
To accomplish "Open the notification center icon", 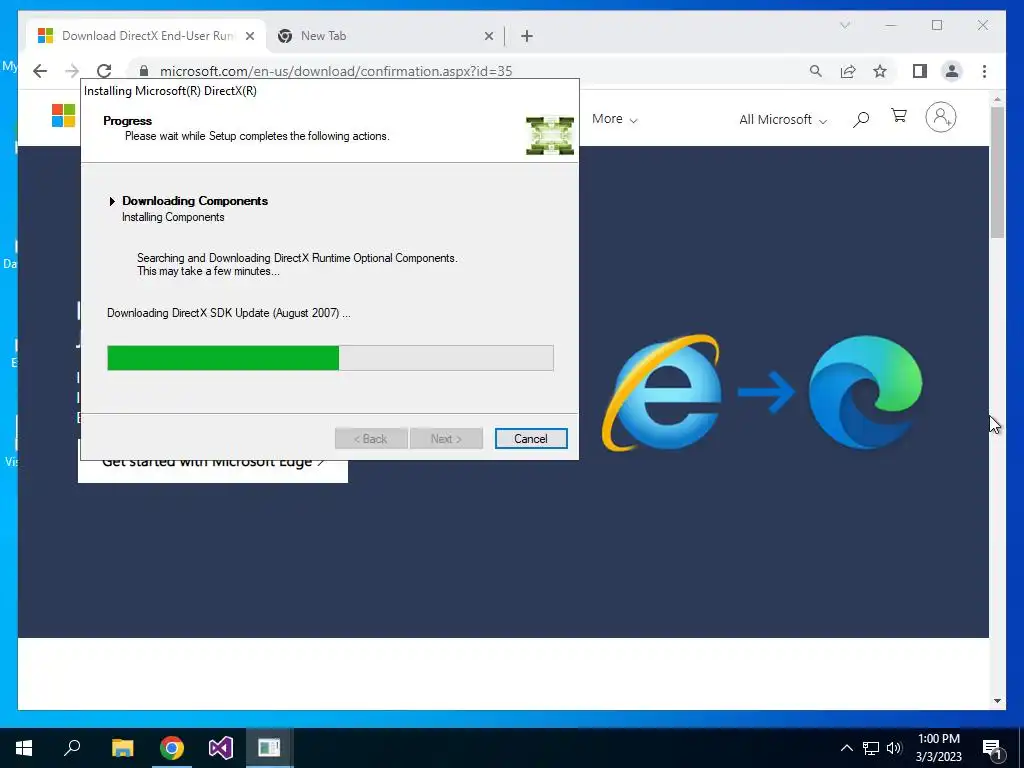I will coord(992,748).
